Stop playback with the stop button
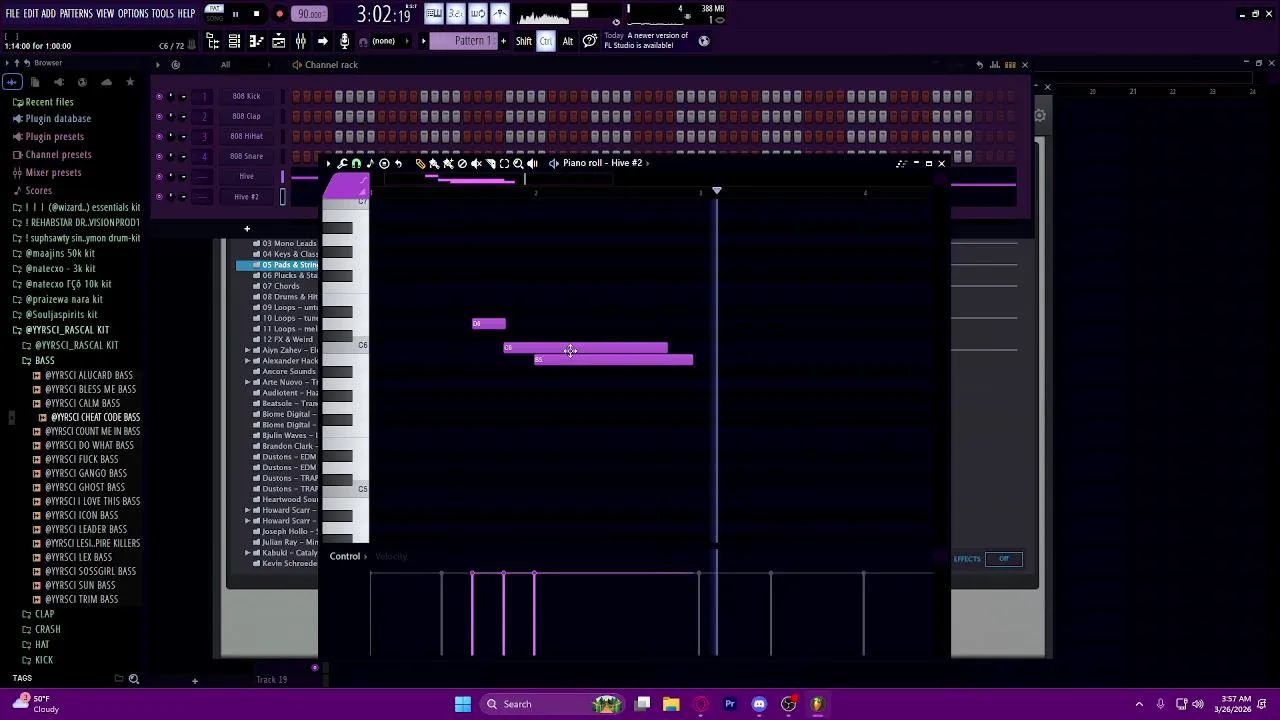This screenshot has width=1280, height=720. point(256,14)
